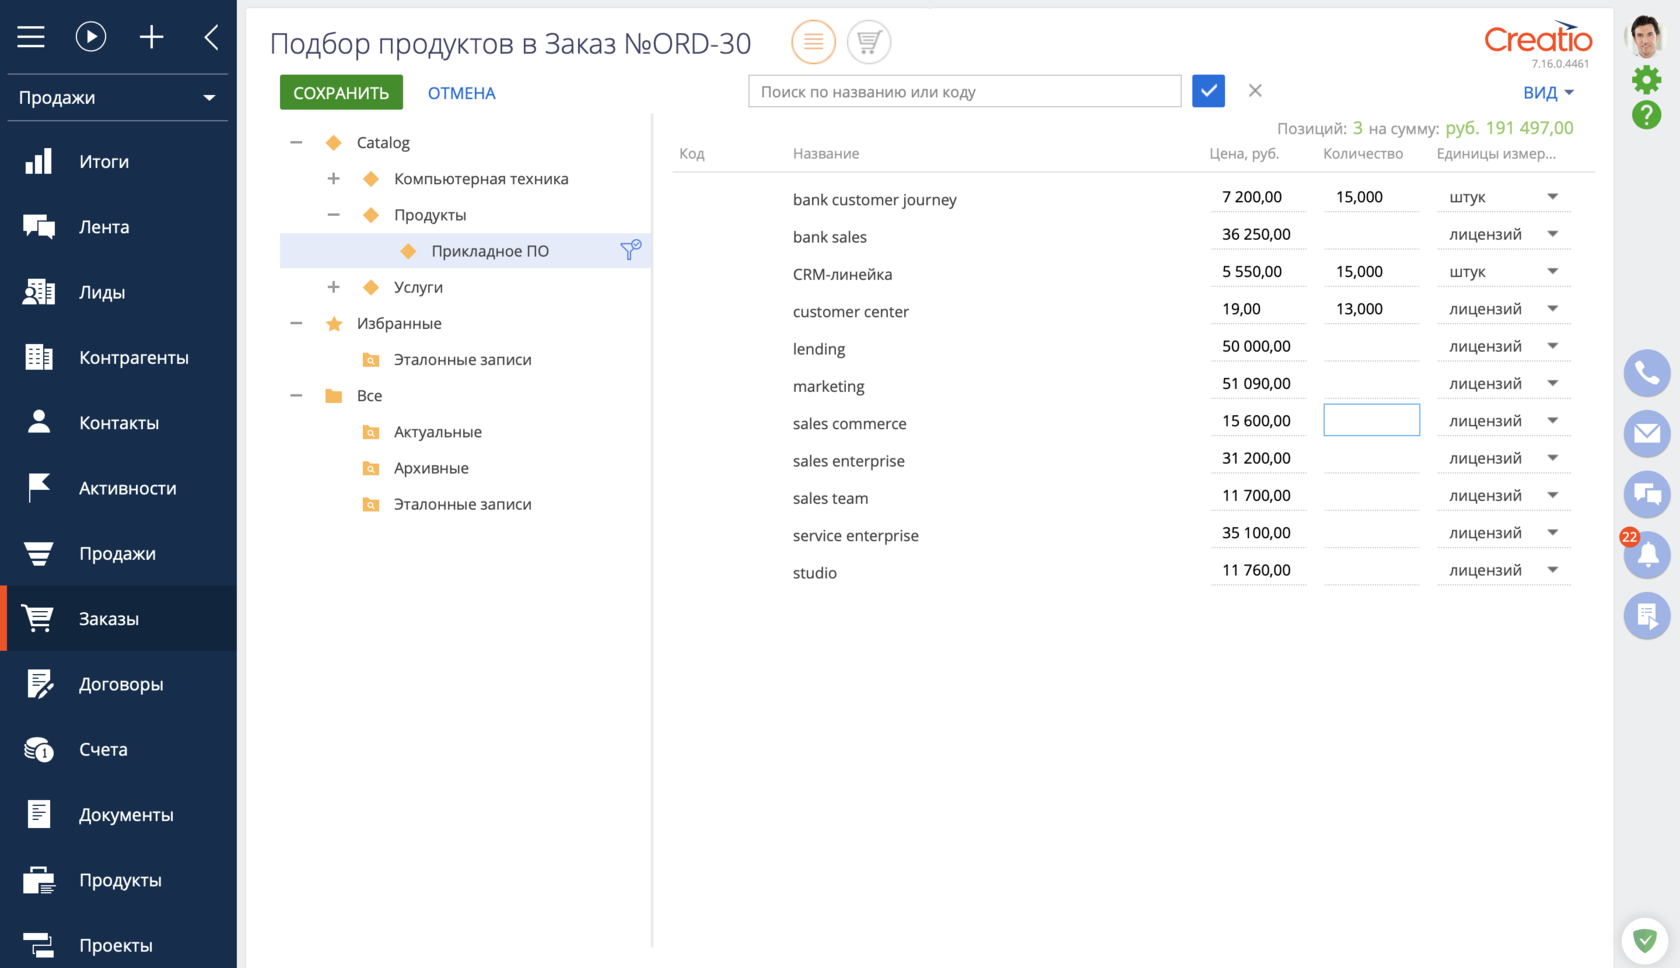
Task: Save with the СОХРАНИТЬ button
Action: [341, 92]
